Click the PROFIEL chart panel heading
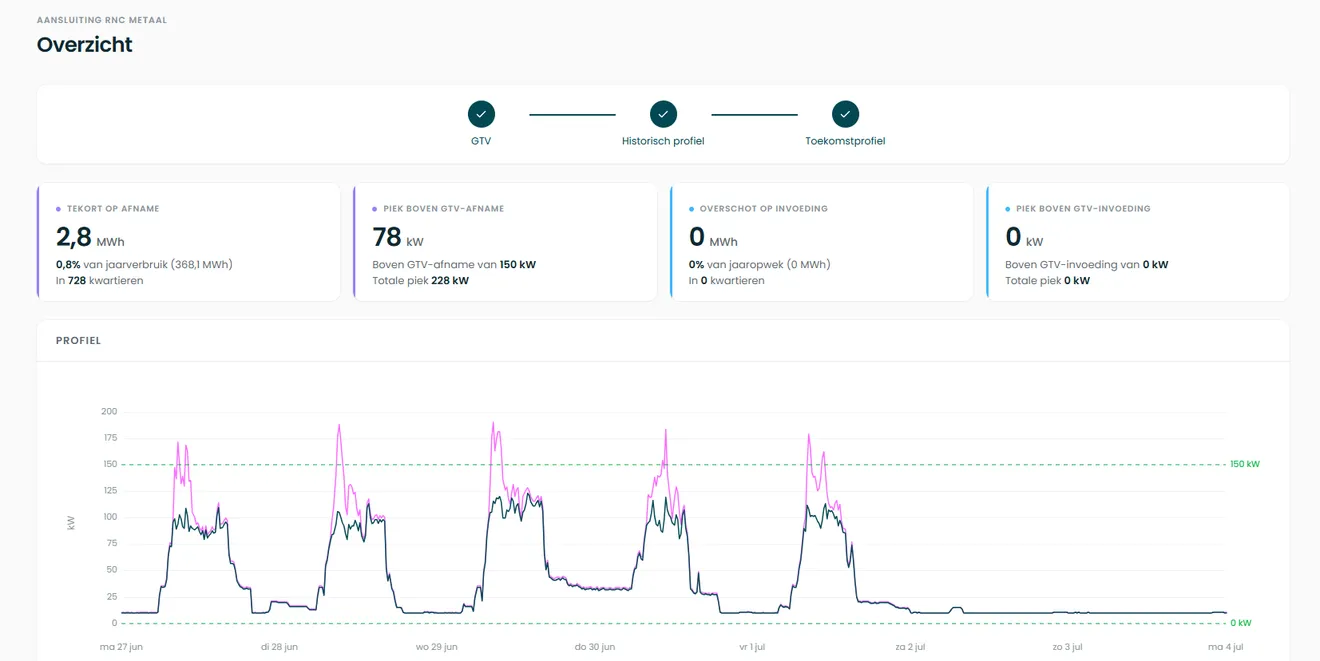 pyautogui.click(x=78, y=341)
